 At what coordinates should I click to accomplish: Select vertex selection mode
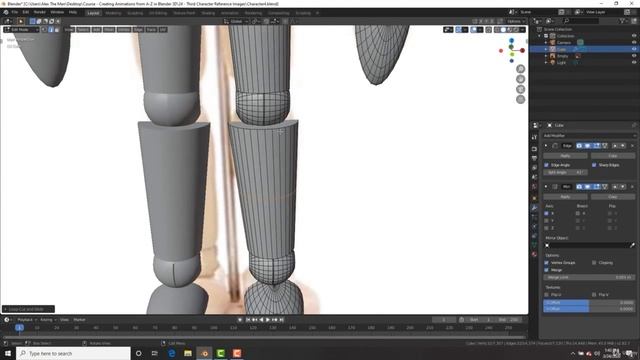(x=44, y=29)
